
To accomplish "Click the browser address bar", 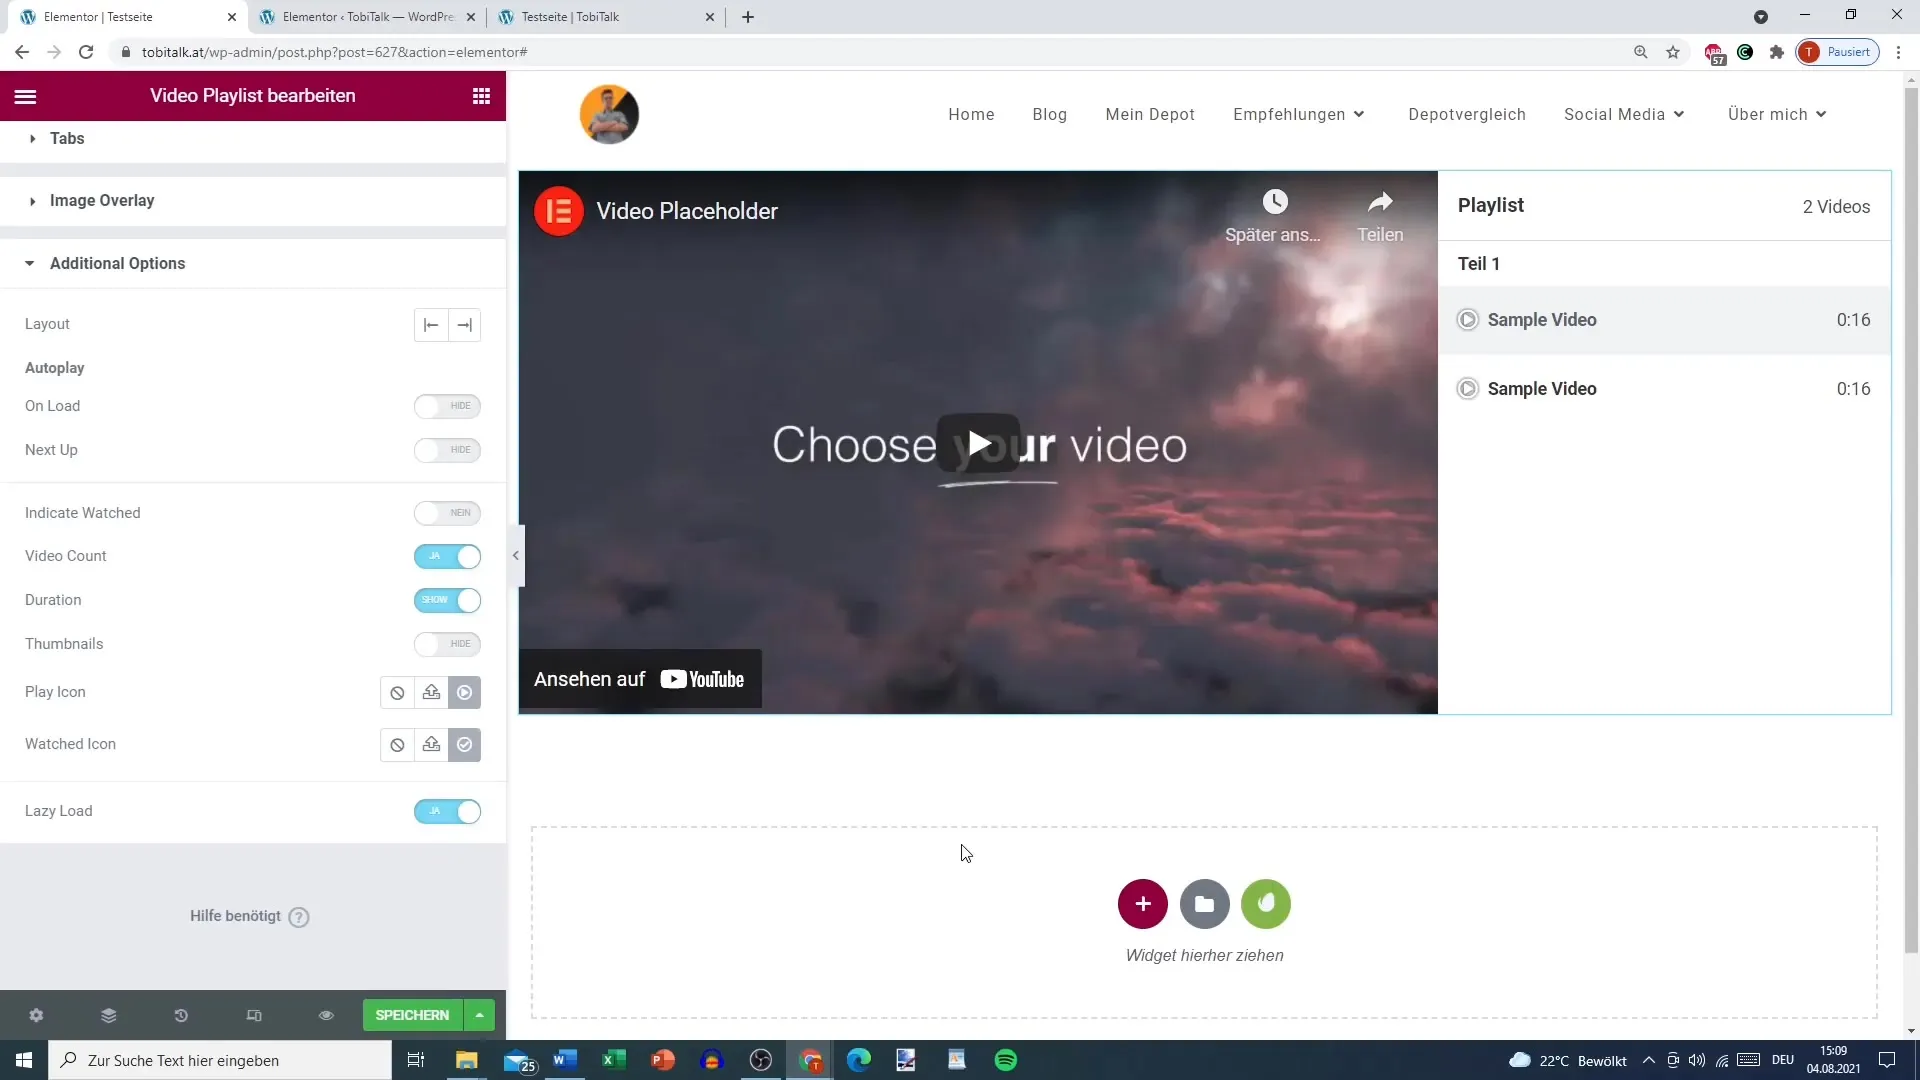I will point(870,52).
